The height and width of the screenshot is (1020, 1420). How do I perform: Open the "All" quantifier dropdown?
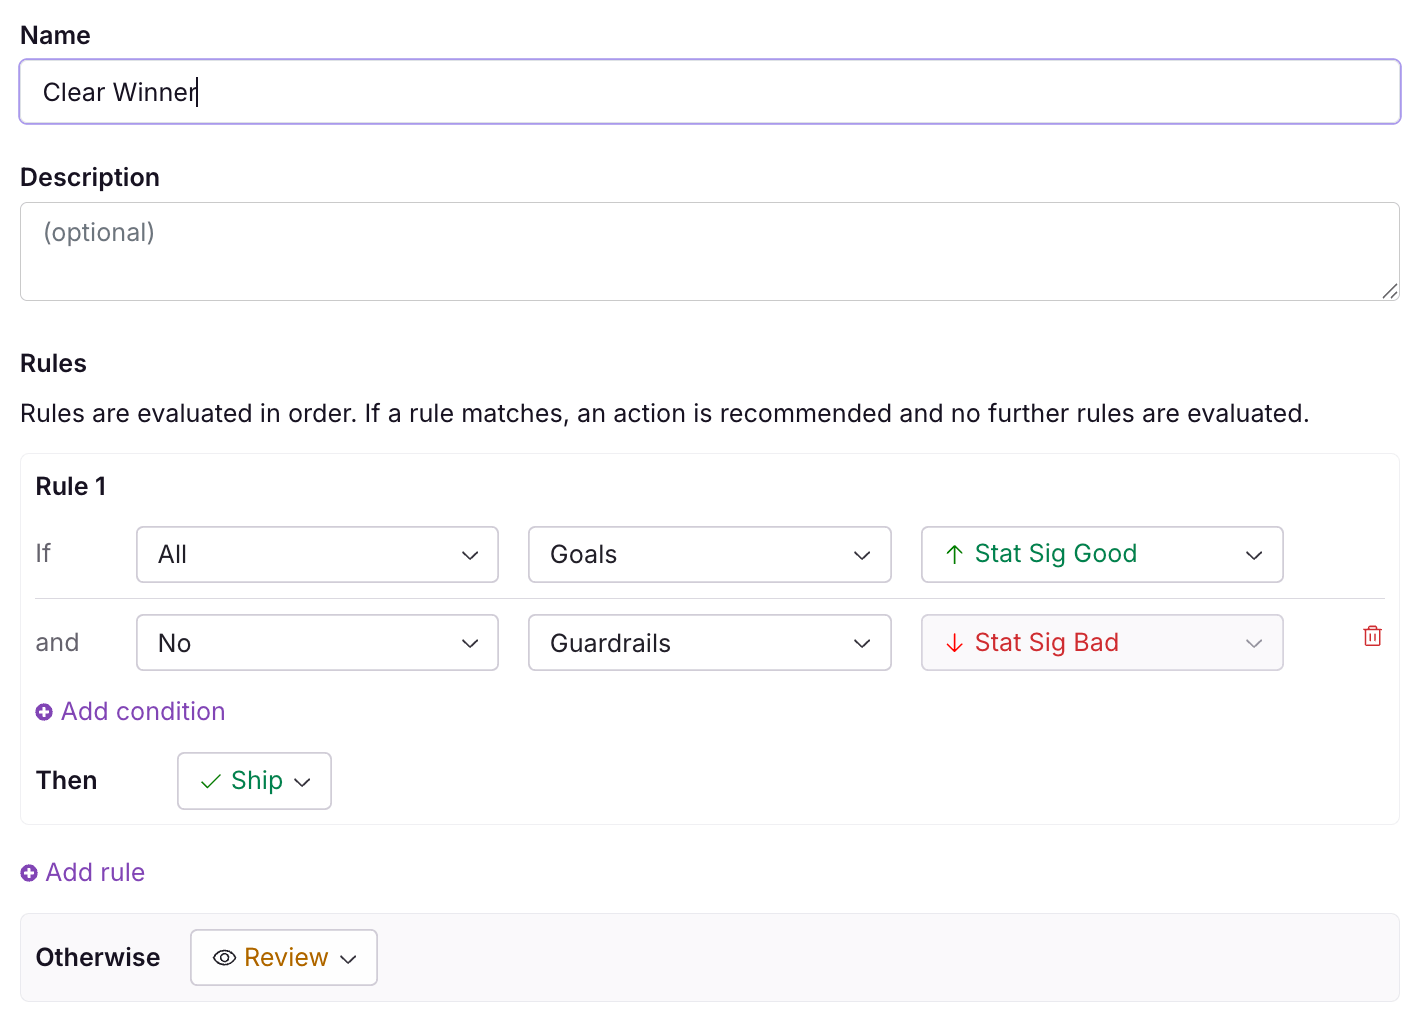click(317, 555)
